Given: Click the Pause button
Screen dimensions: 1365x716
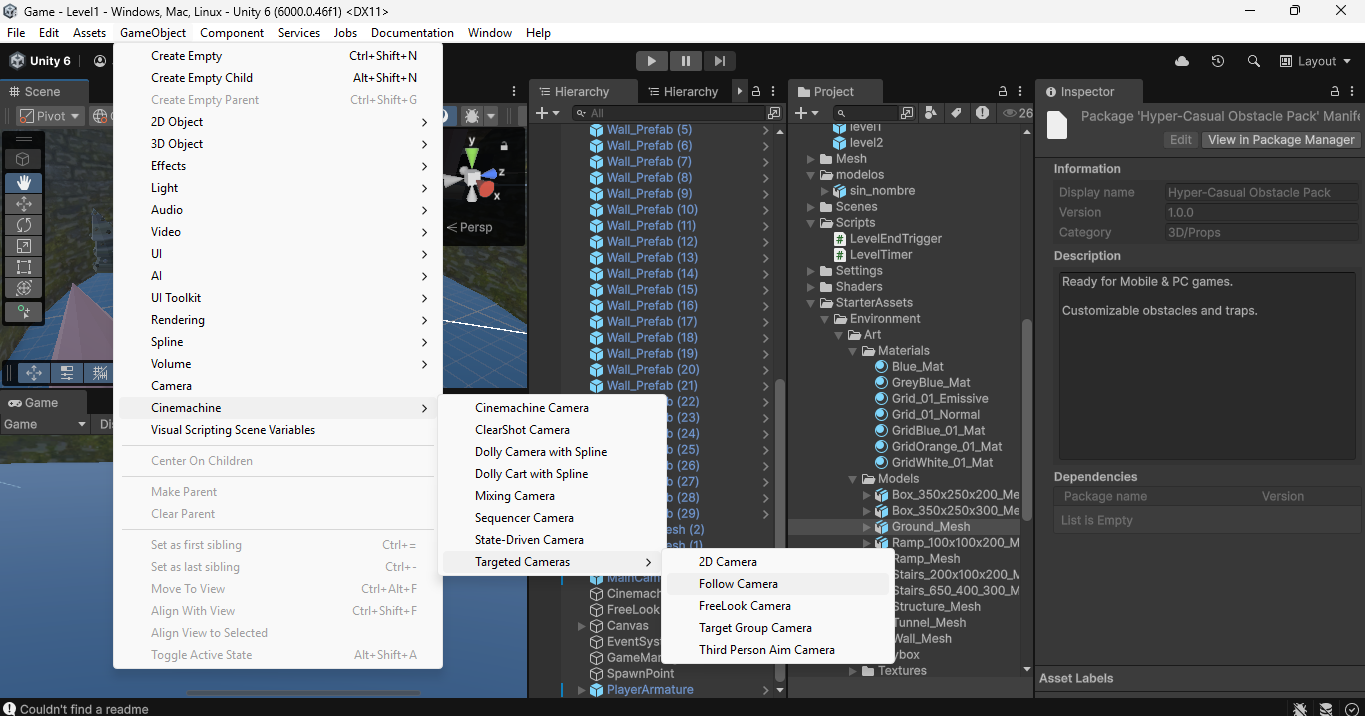Looking at the screenshot, I should [x=685, y=61].
